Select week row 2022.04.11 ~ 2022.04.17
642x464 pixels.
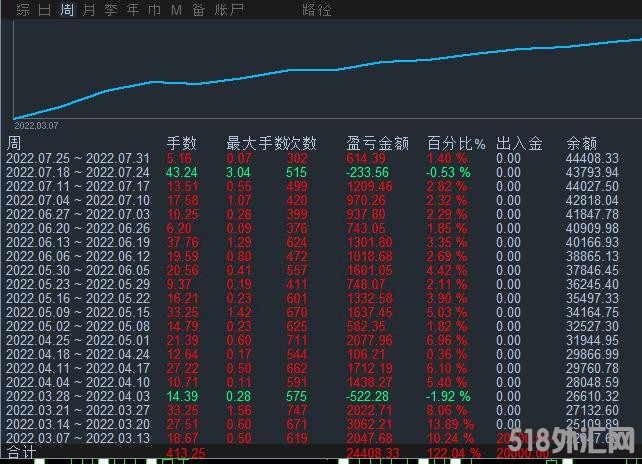pos(312,368)
